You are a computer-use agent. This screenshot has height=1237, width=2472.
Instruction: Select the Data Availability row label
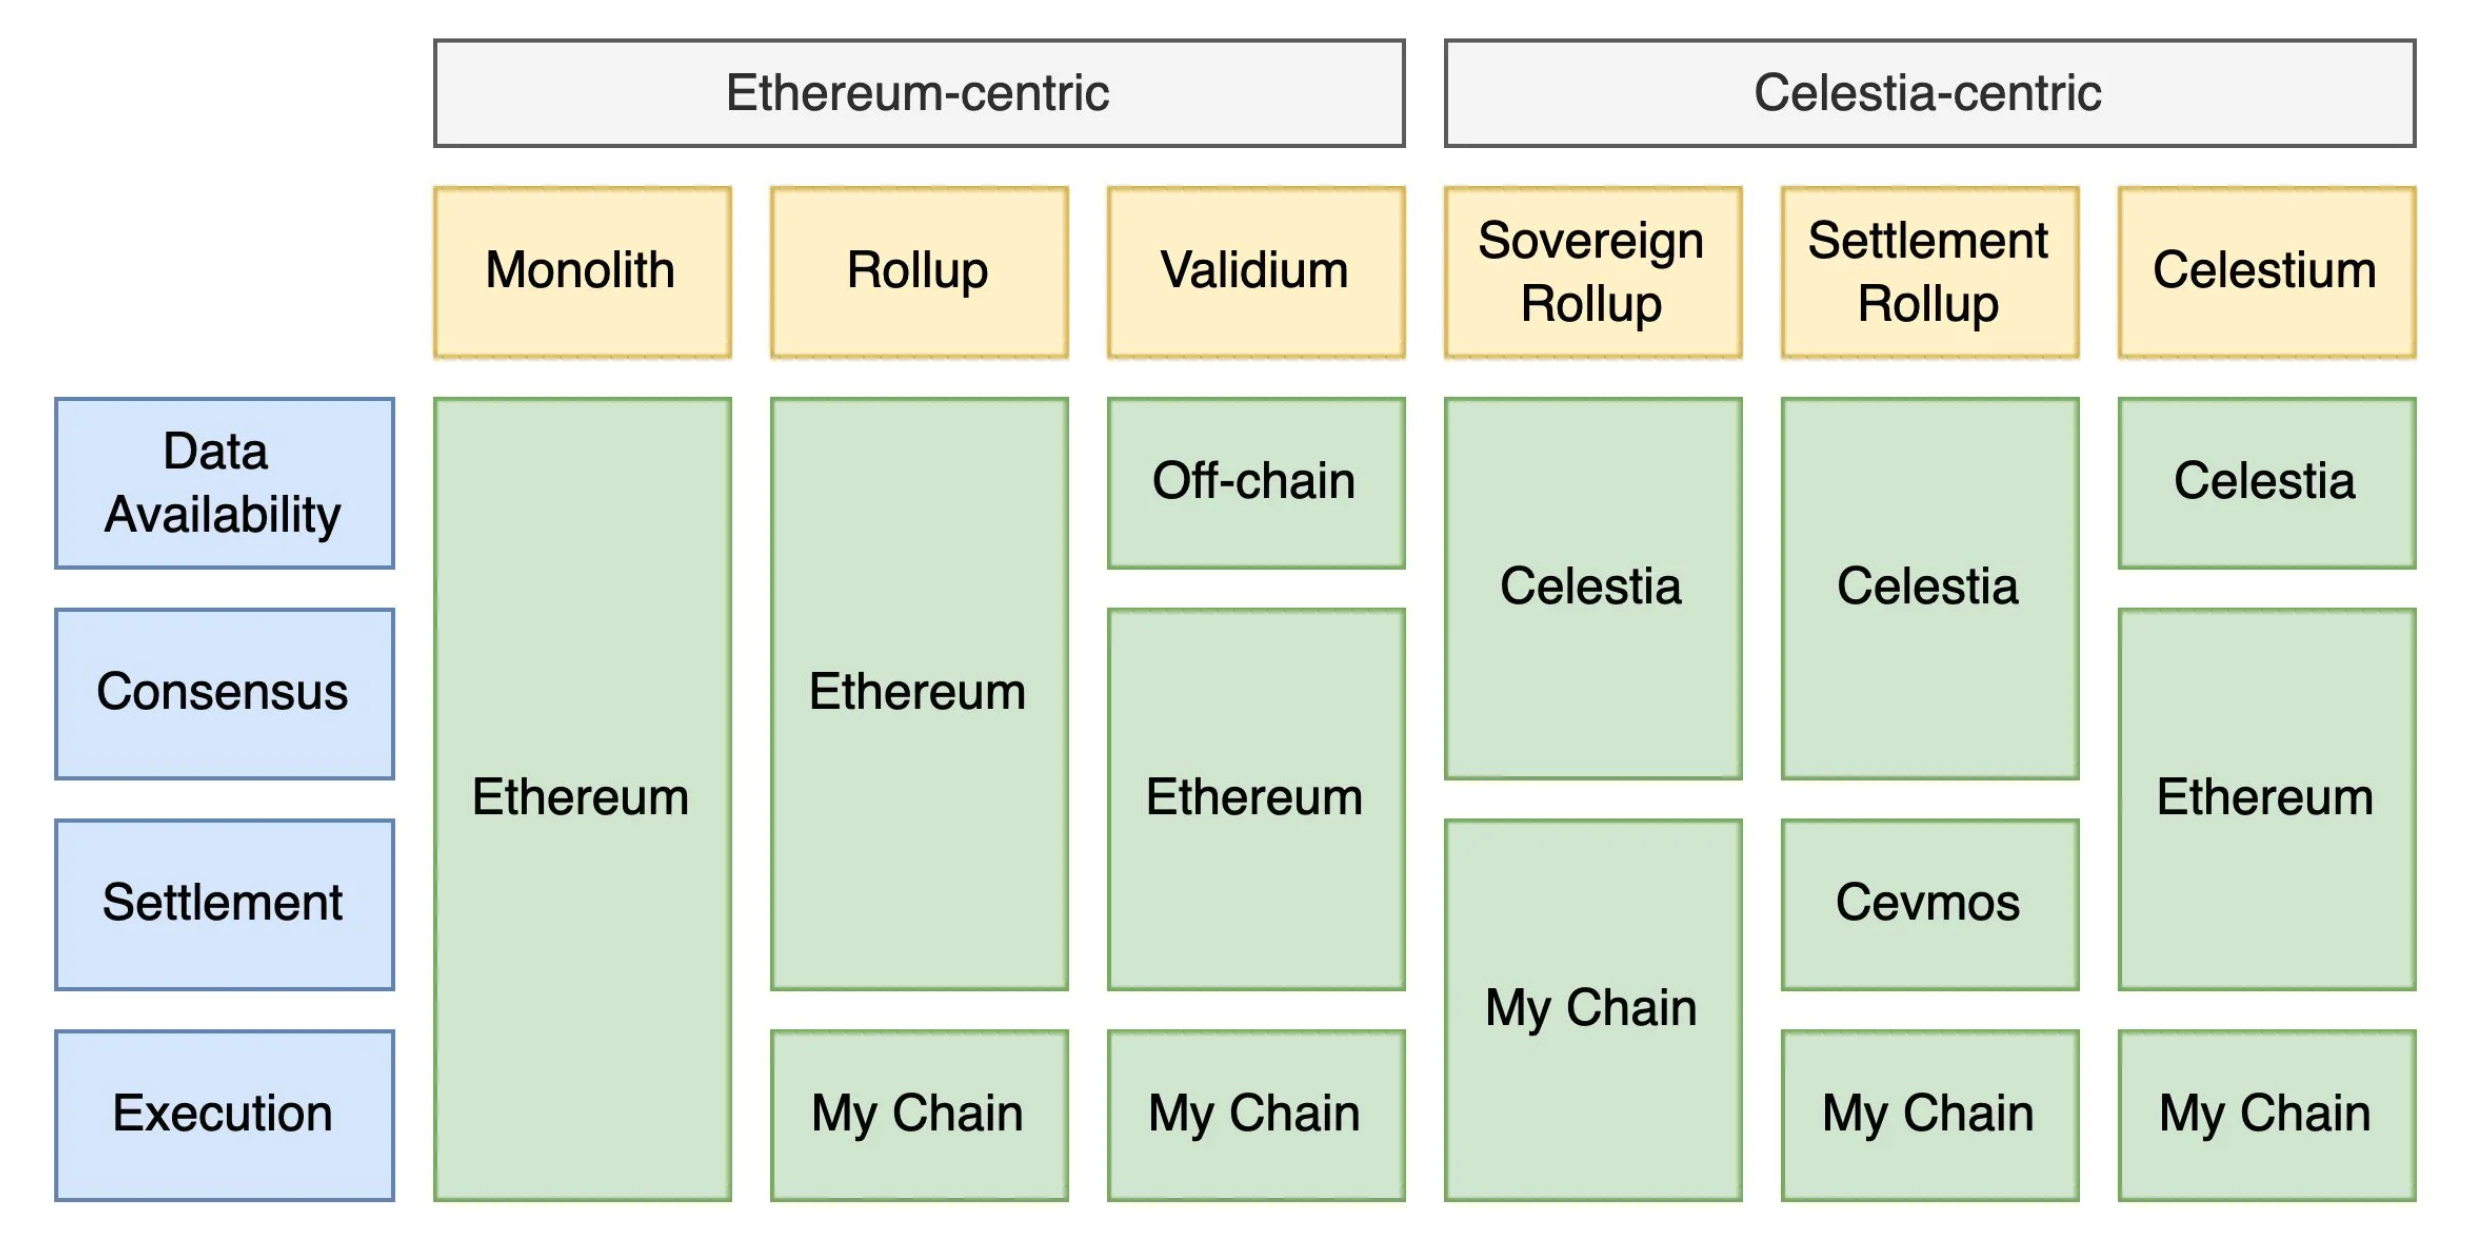click(x=225, y=483)
